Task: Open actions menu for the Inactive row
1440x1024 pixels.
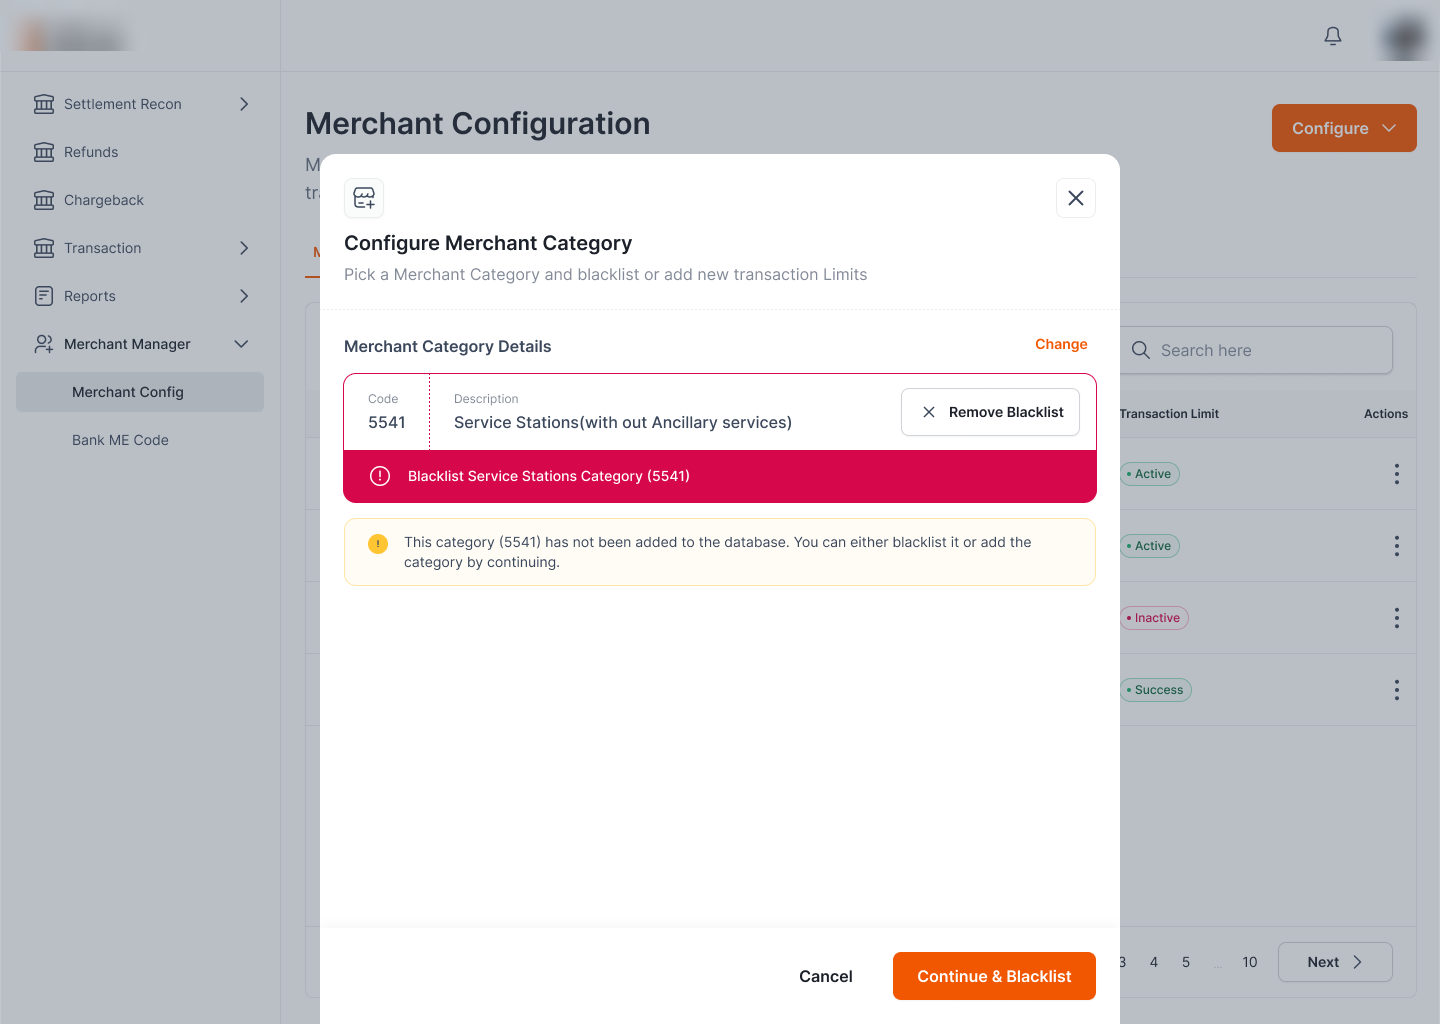Action: pyautogui.click(x=1397, y=618)
